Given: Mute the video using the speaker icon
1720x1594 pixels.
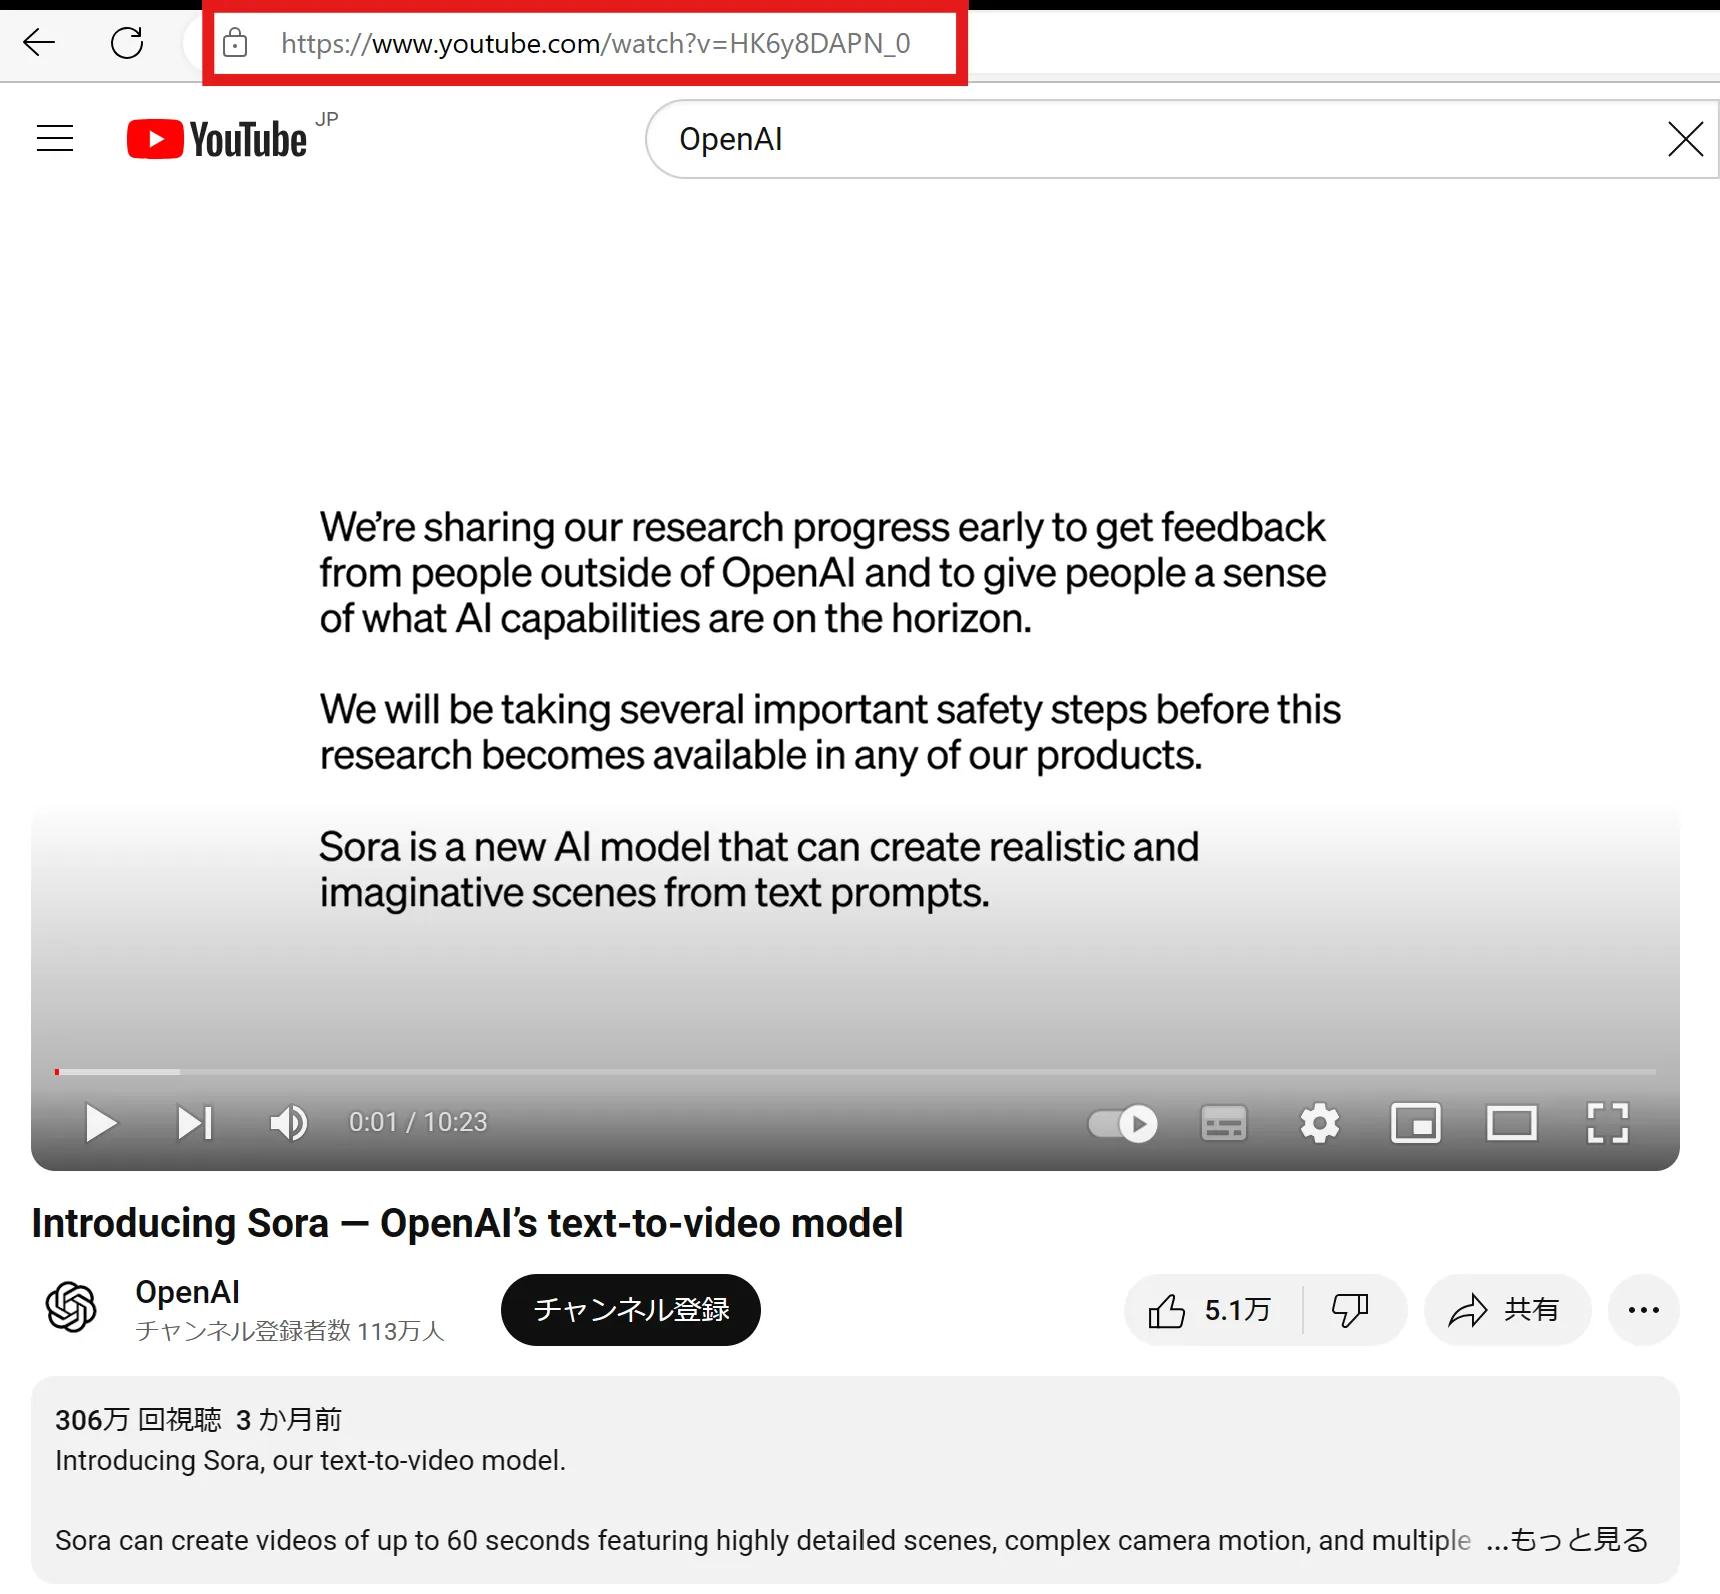Looking at the screenshot, I should [289, 1122].
